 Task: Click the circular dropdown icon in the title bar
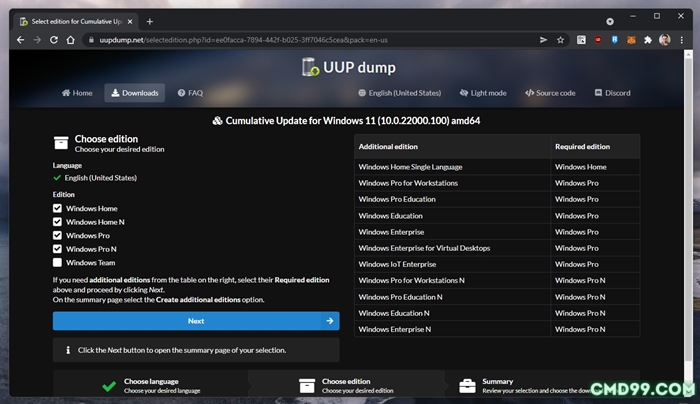(x=610, y=21)
